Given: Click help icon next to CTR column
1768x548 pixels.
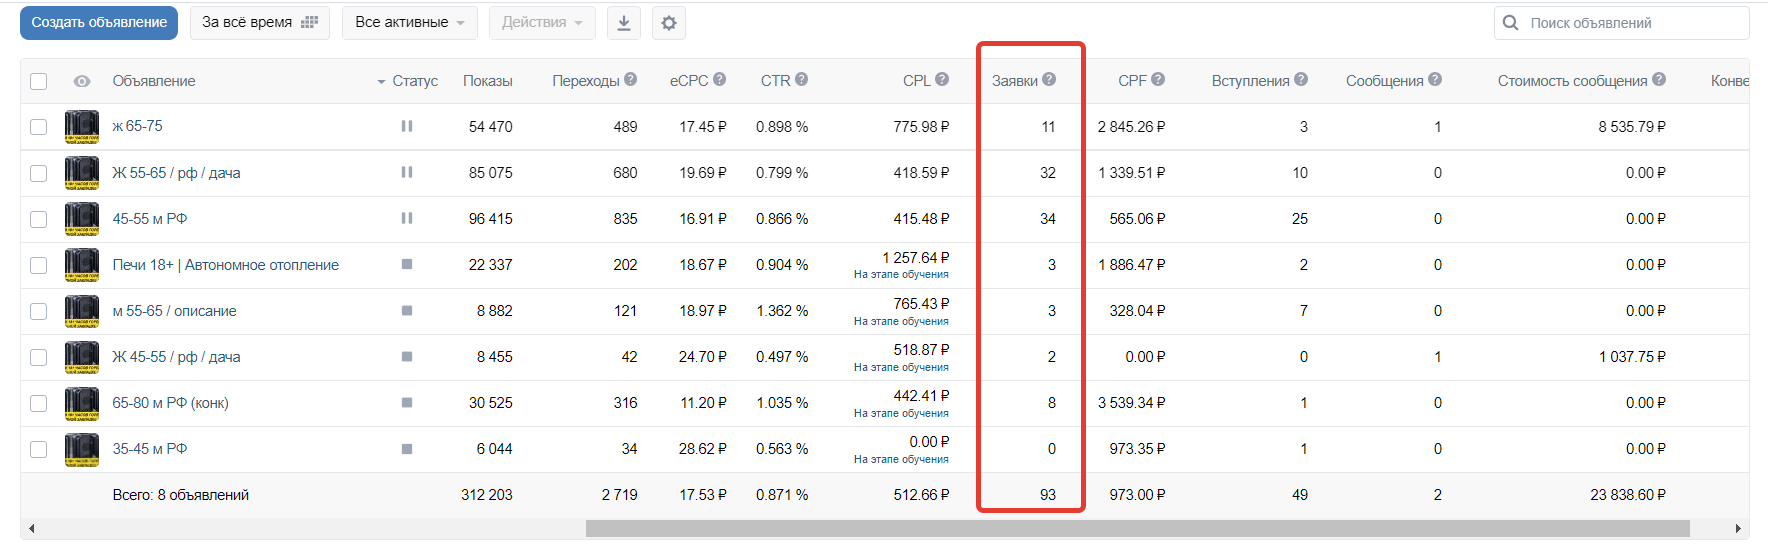Looking at the screenshot, I should [802, 80].
